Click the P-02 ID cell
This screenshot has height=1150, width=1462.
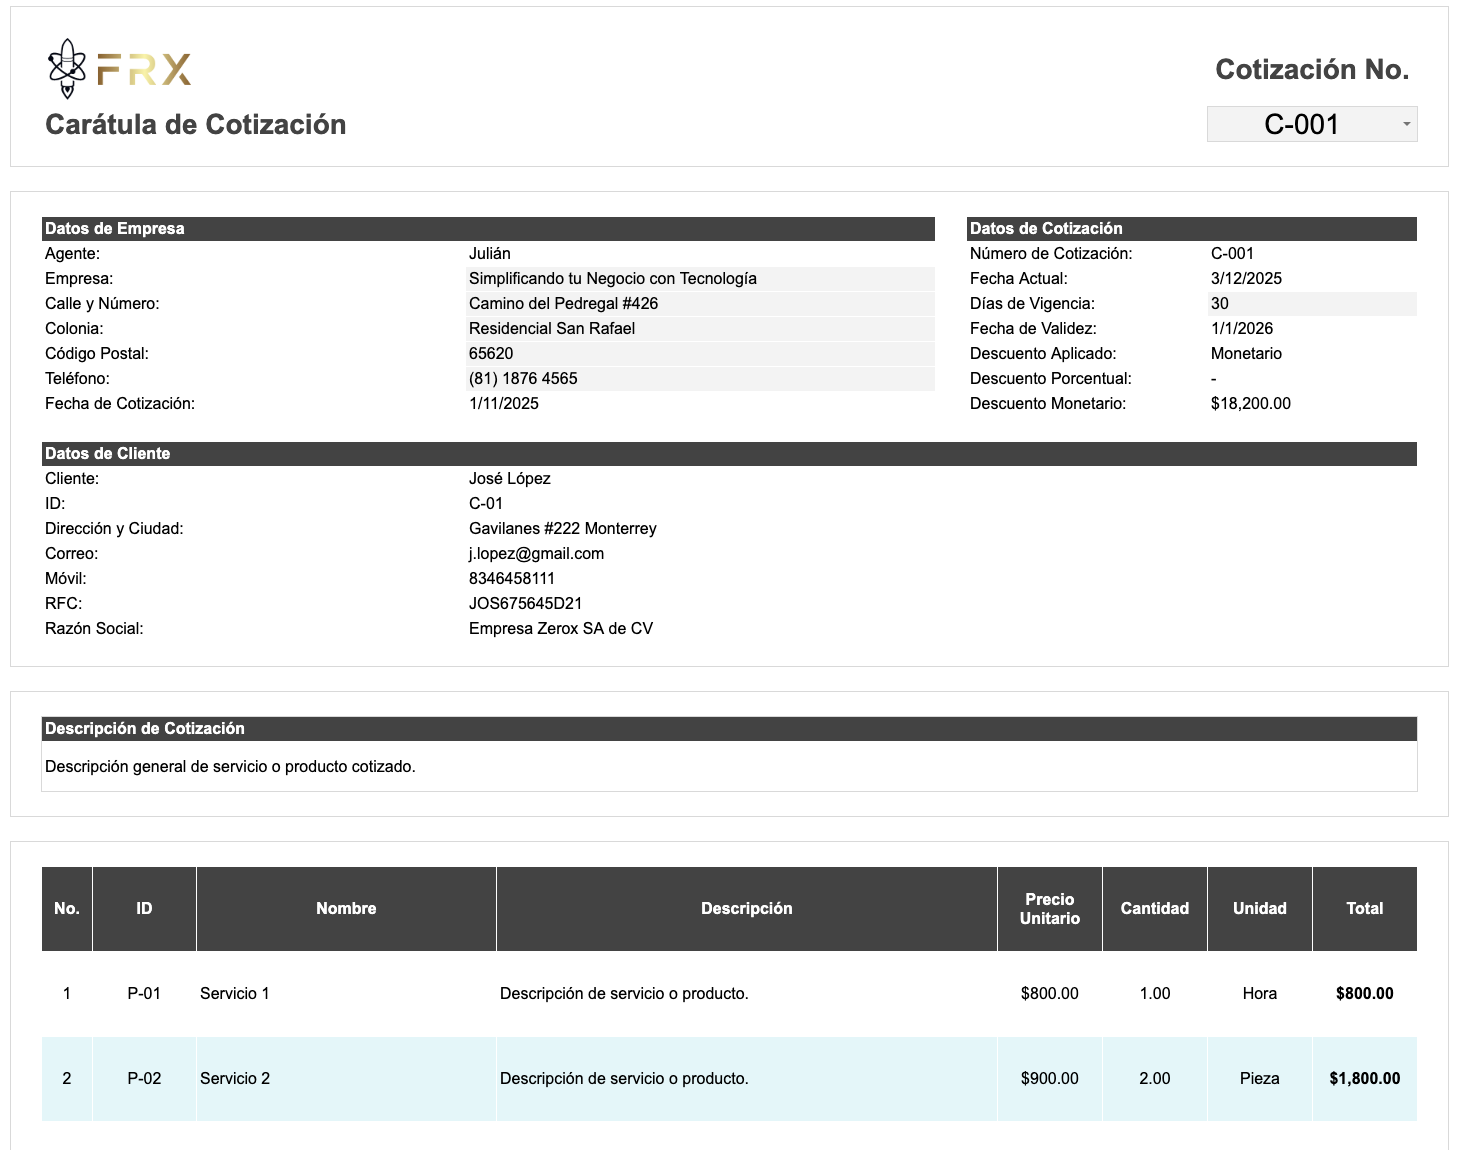(144, 1079)
